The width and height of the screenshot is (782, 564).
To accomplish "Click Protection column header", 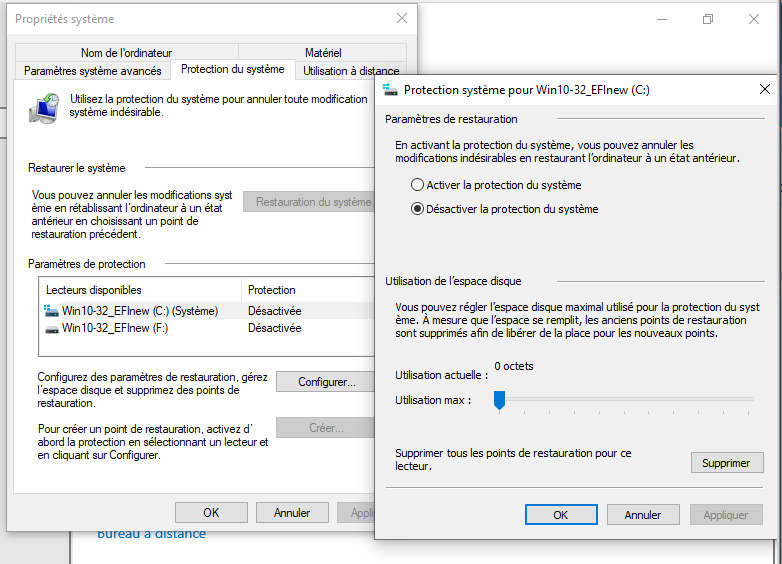I will coord(308,290).
